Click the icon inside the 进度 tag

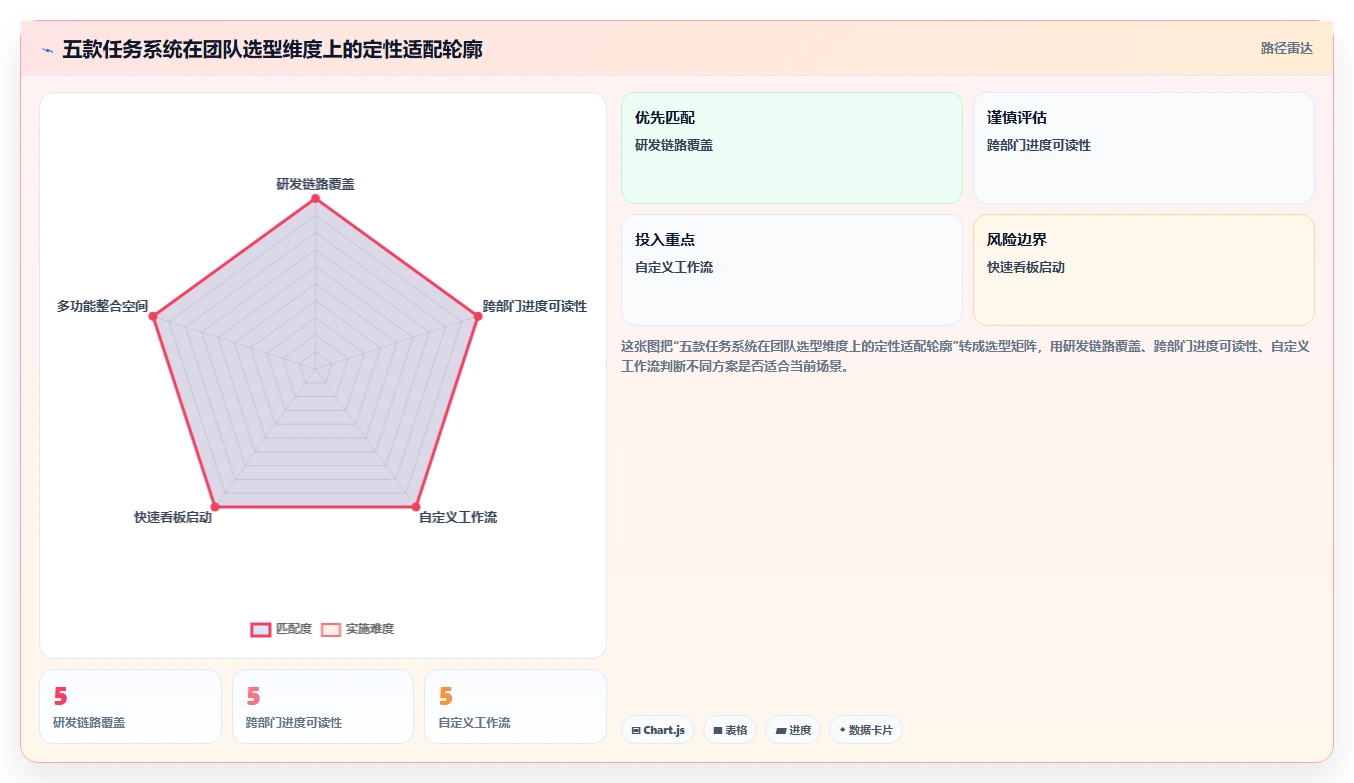(780, 731)
